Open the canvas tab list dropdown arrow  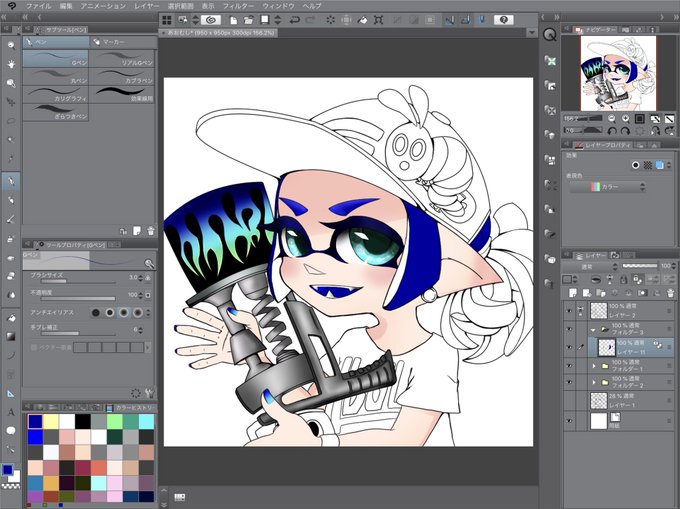pos(532,33)
